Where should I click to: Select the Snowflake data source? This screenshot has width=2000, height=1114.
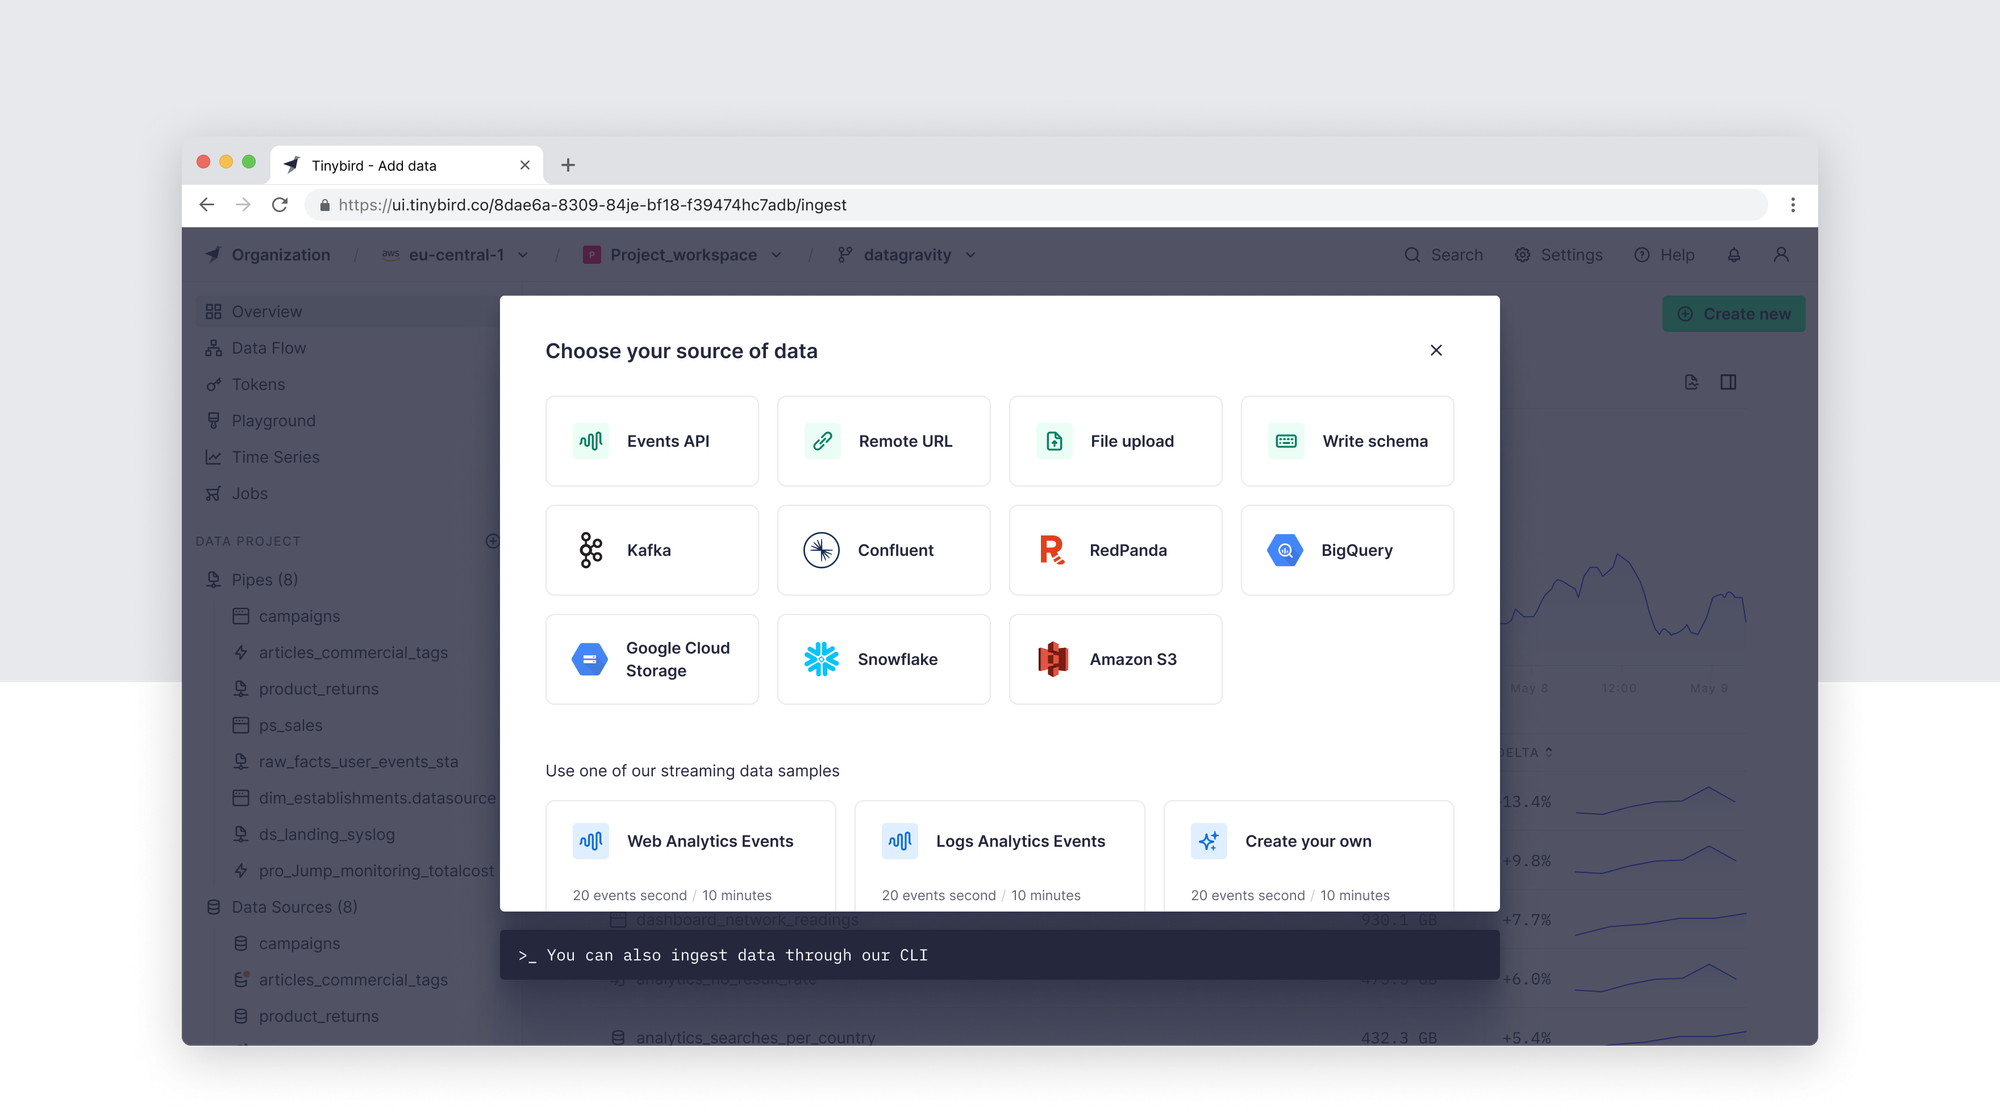pyautogui.click(x=883, y=659)
